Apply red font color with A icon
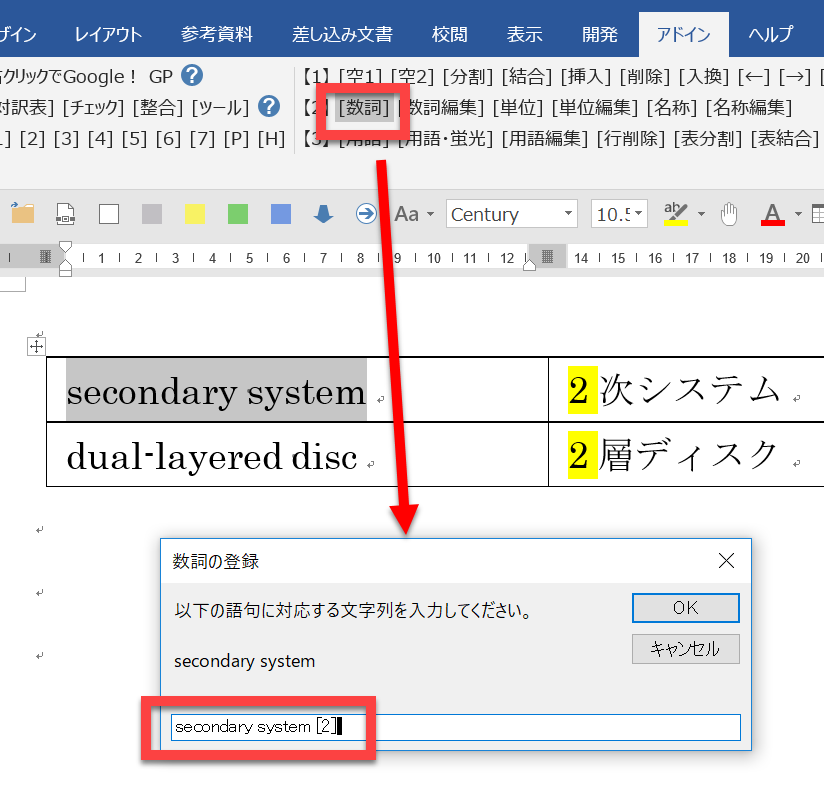 click(772, 213)
